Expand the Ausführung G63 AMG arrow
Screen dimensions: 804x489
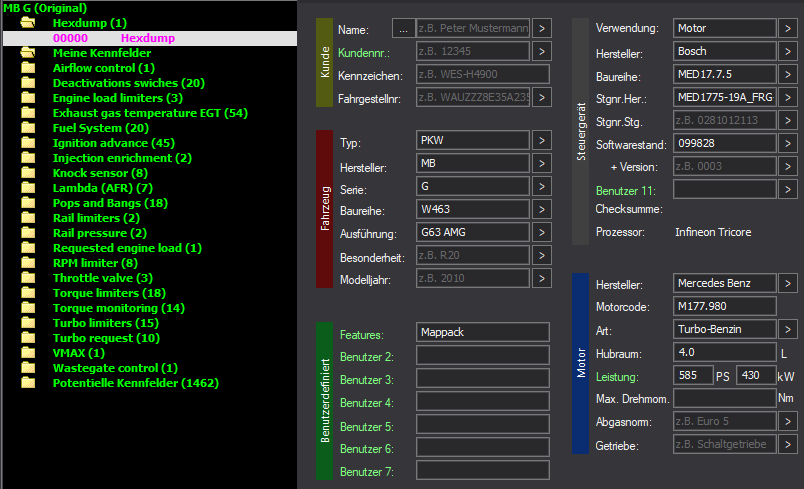click(541, 232)
